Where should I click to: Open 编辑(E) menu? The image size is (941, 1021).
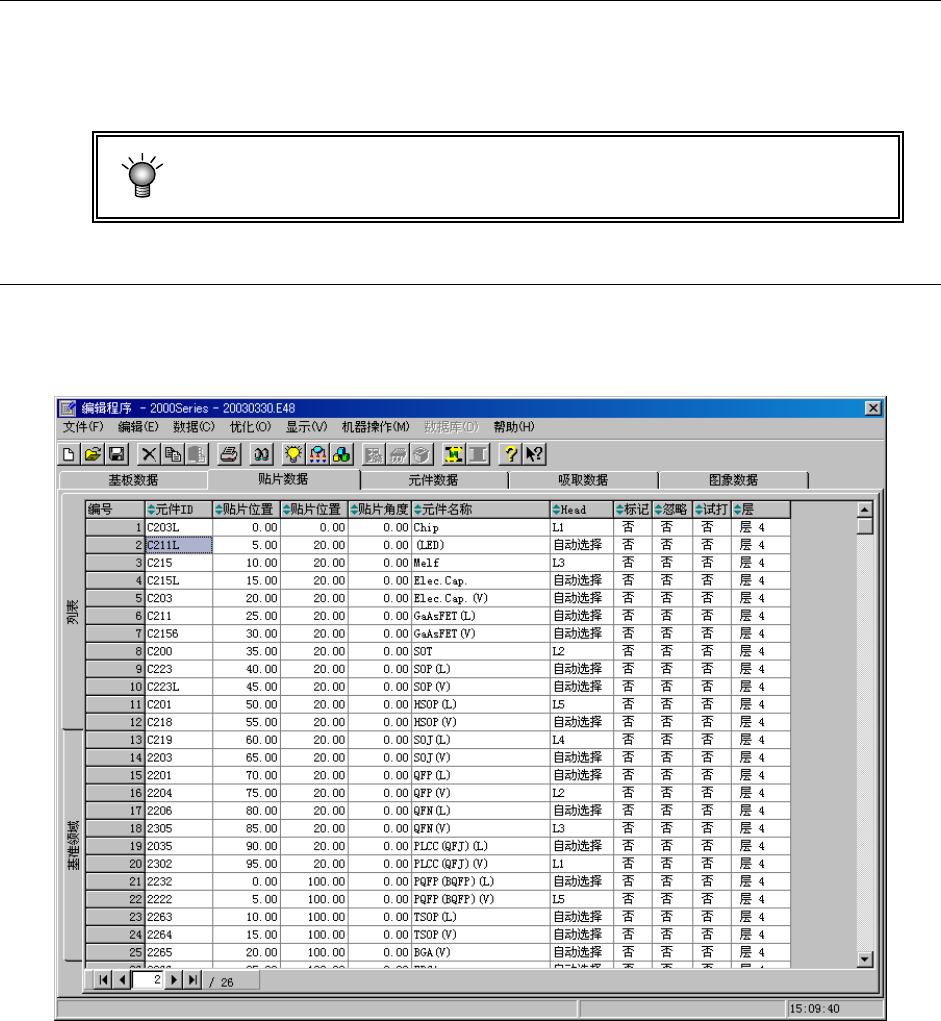pos(138,427)
